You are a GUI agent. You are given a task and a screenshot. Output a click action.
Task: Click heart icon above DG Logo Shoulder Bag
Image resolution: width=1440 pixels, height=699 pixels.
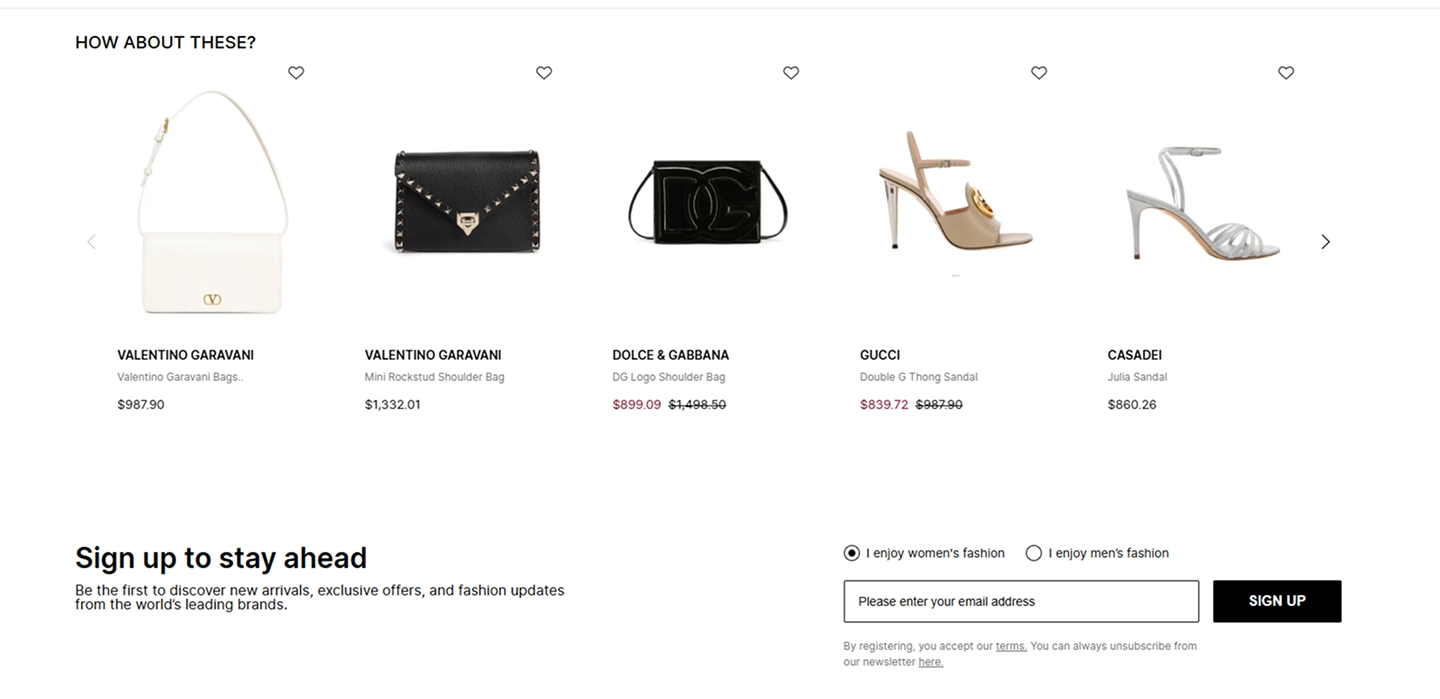pos(791,73)
